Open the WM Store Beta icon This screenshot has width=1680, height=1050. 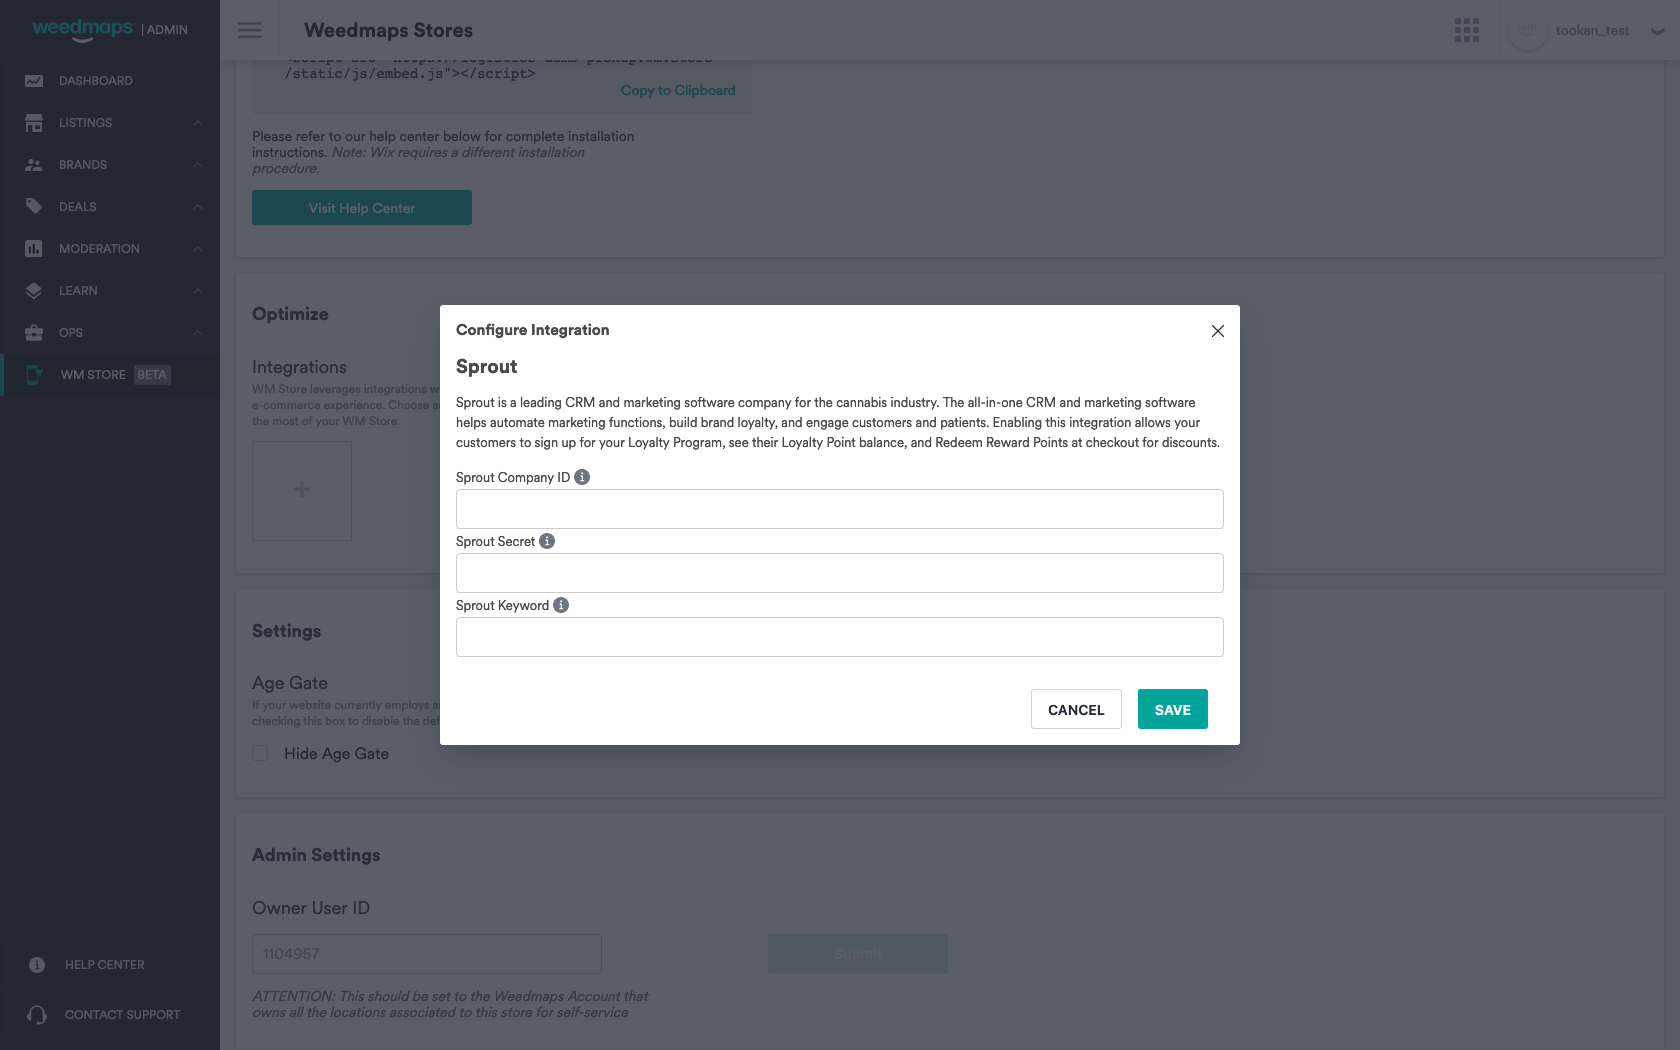[x=34, y=374]
